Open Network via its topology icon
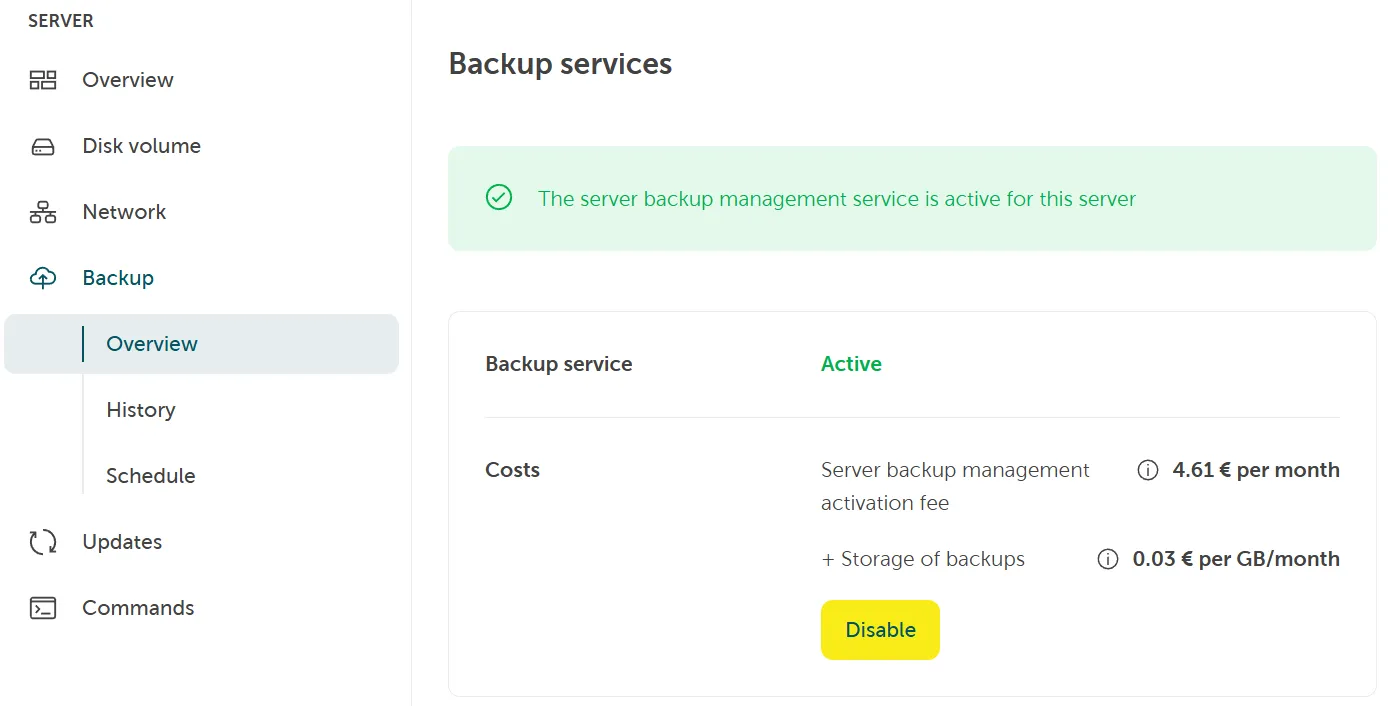 tap(42, 212)
